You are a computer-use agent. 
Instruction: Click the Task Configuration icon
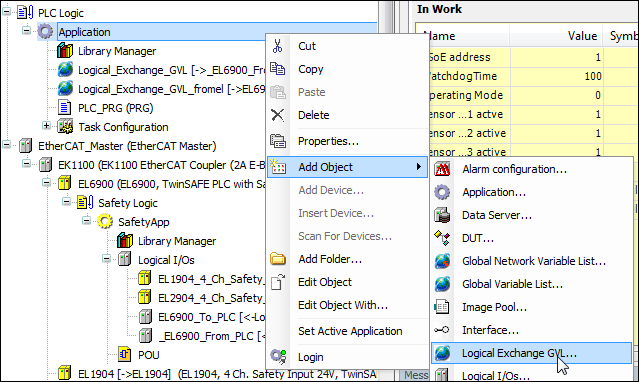tap(65, 126)
